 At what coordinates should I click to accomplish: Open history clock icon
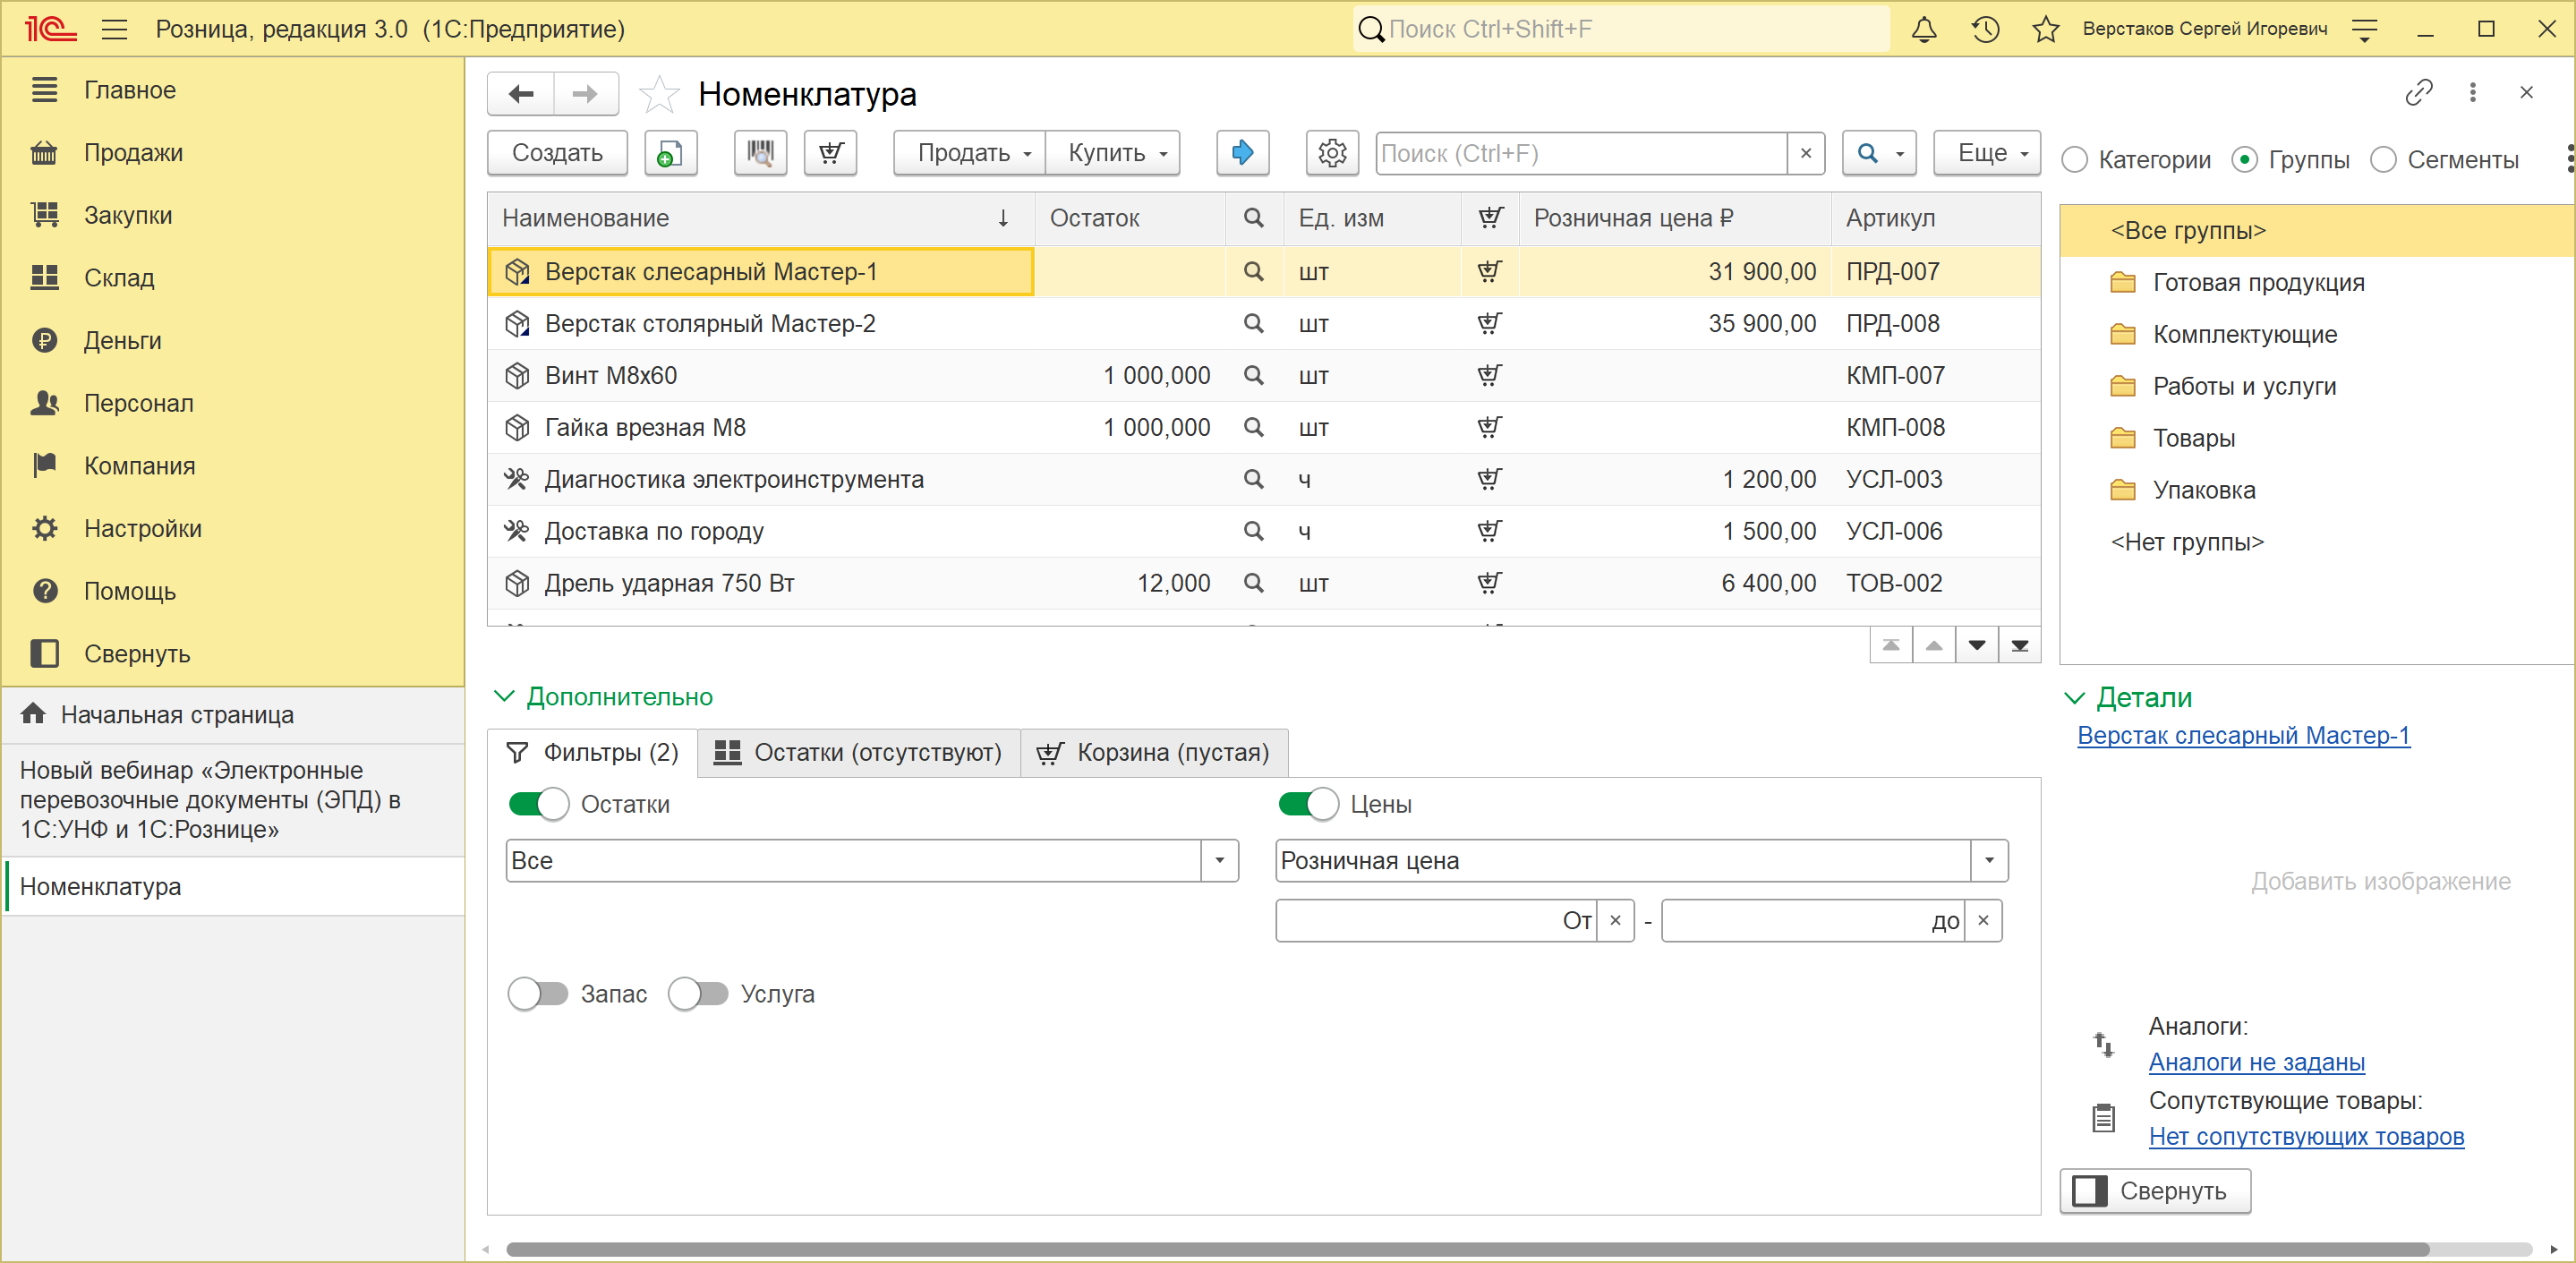point(1985,29)
